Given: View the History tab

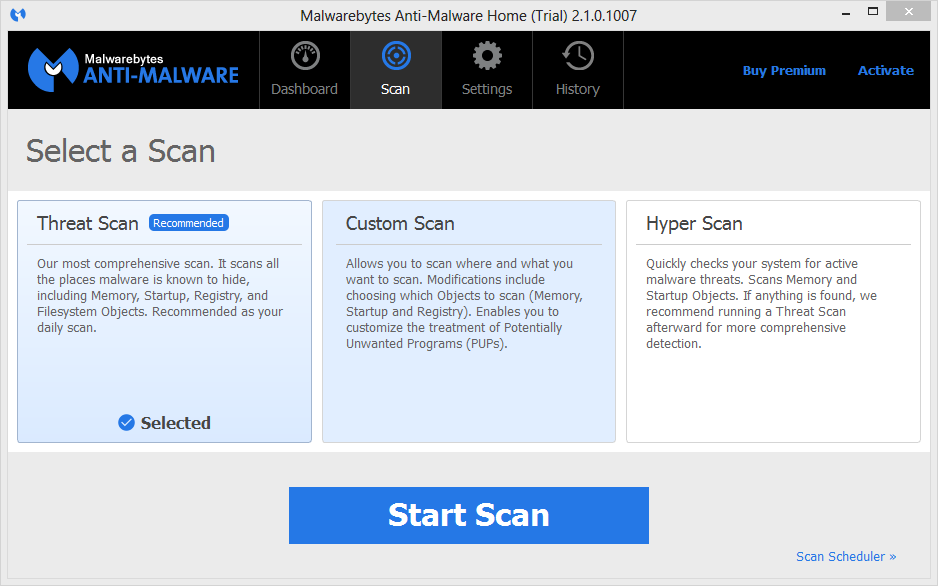Looking at the screenshot, I should [578, 70].
